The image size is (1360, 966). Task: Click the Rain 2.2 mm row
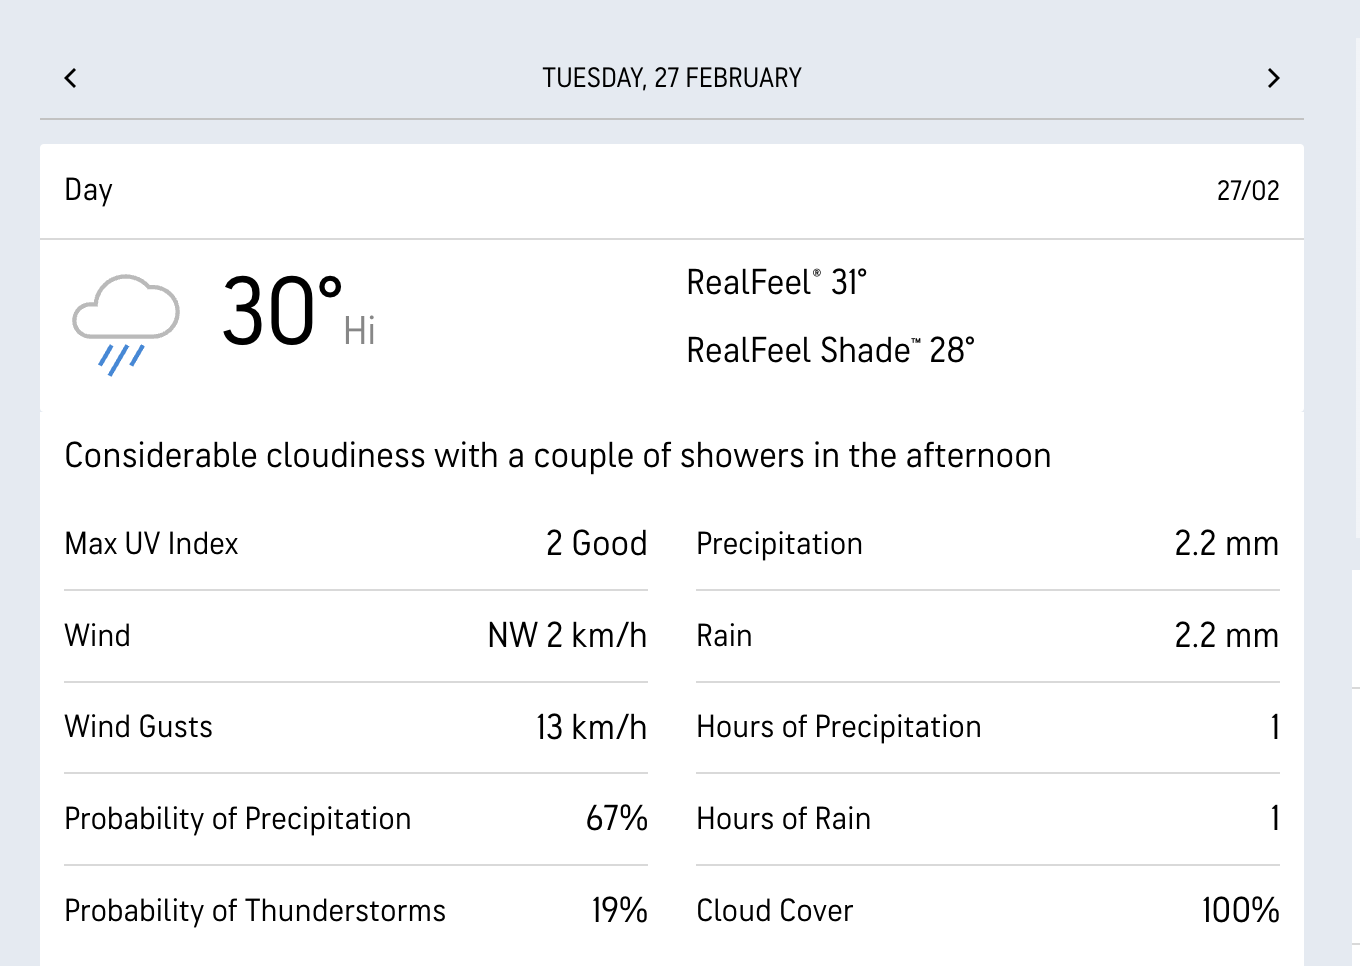tap(987, 636)
